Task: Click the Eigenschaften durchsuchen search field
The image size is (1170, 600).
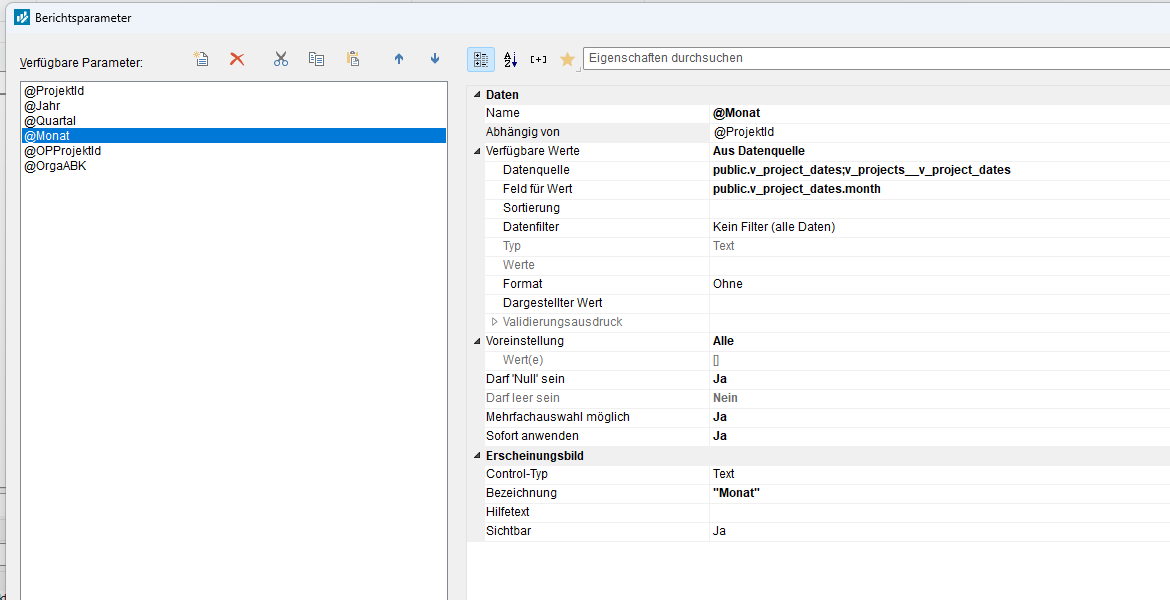Action: tap(870, 58)
